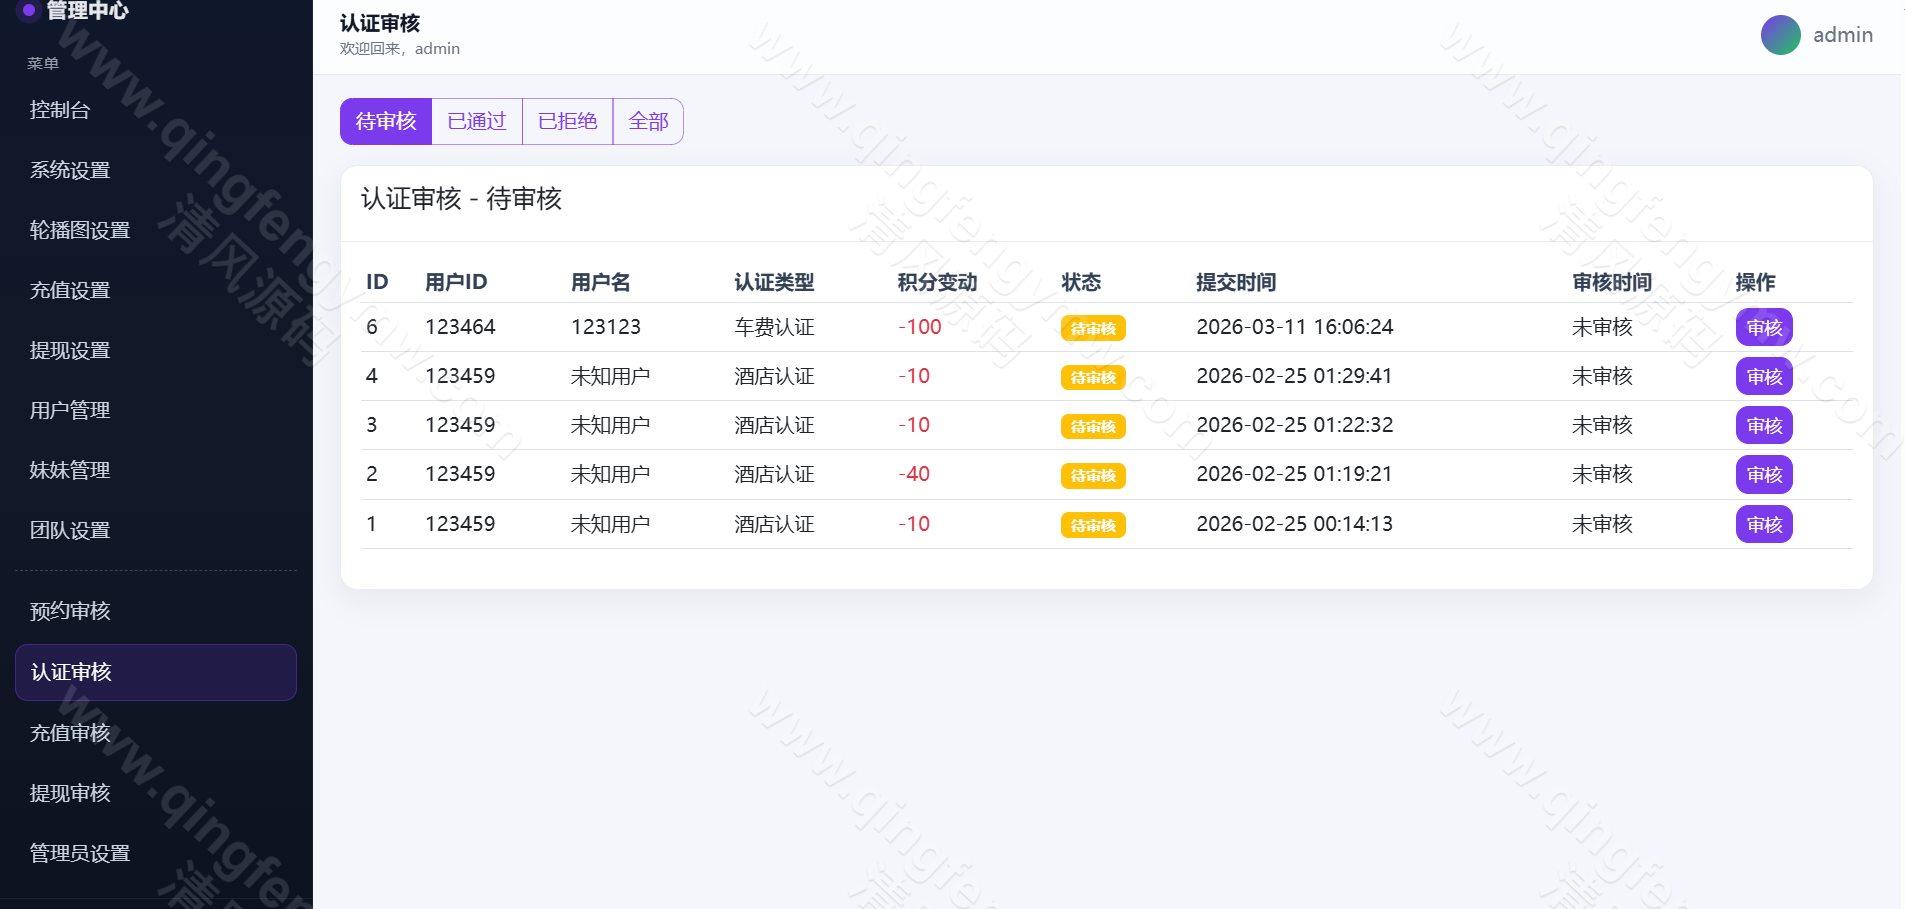The height and width of the screenshot is (909, 1905).
Task: Click 车费认证 type cell
Action: click(x=774, y=327)
